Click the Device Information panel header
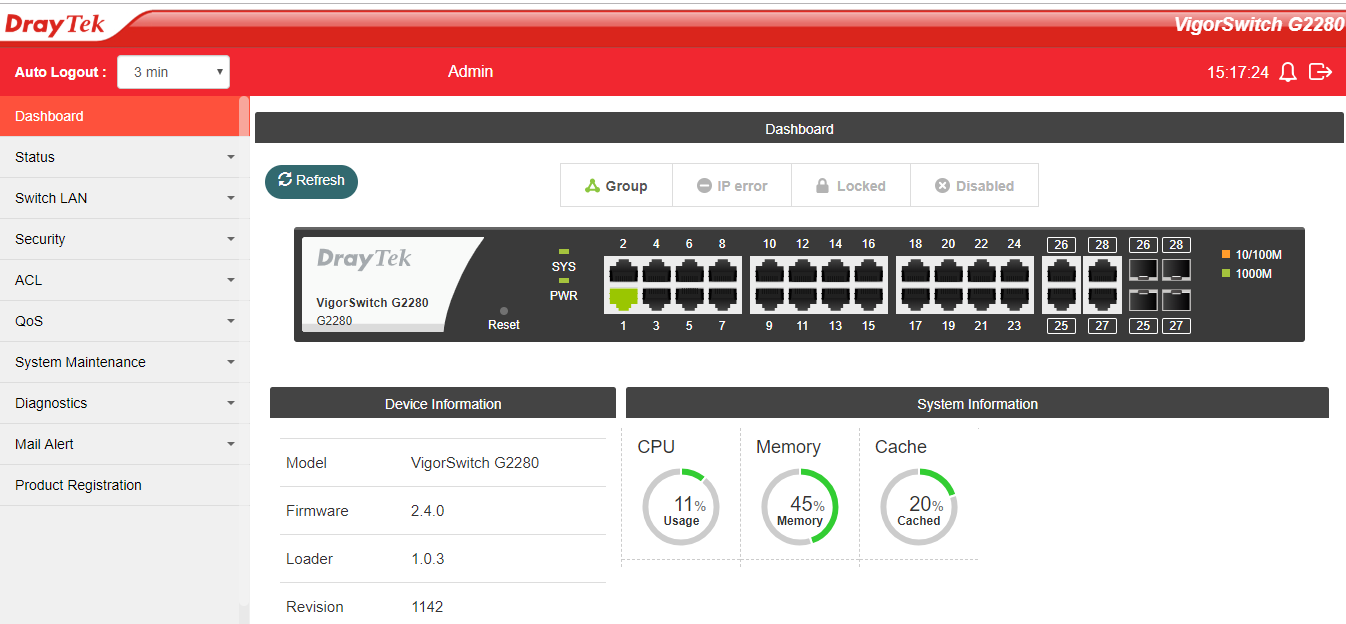Image resolution: width=1346 pixels, height=624 pixels. tap(443, 404)
